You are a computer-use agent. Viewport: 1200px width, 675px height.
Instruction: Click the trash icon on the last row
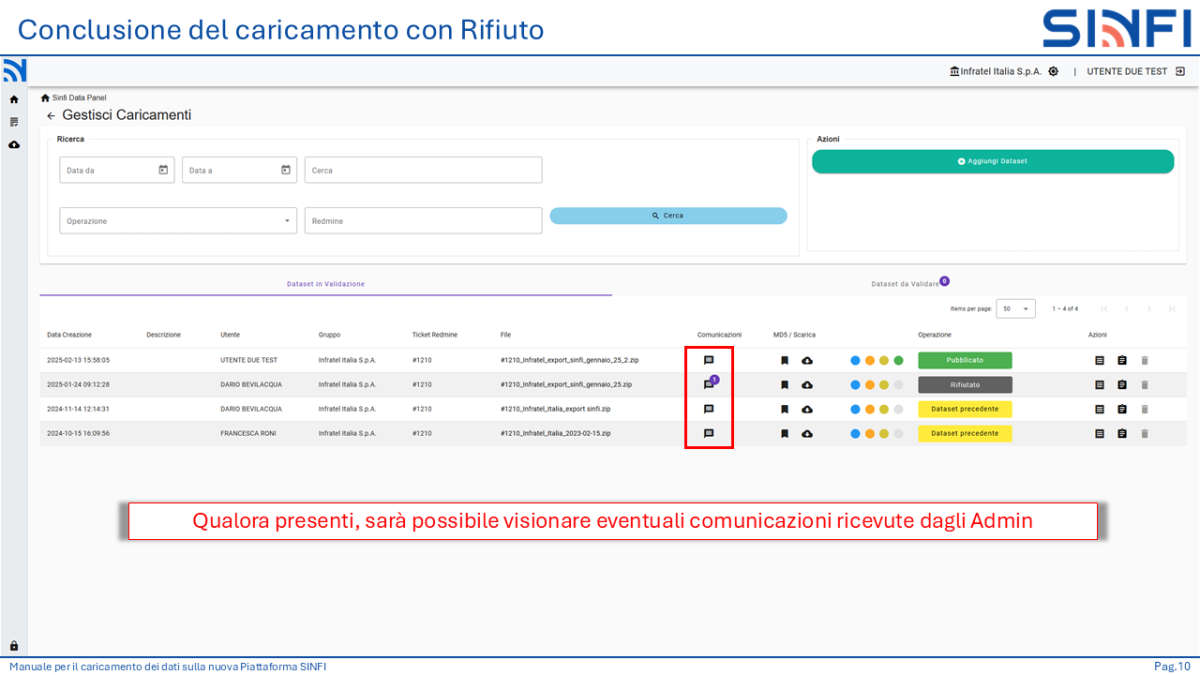click(1145, 432)
